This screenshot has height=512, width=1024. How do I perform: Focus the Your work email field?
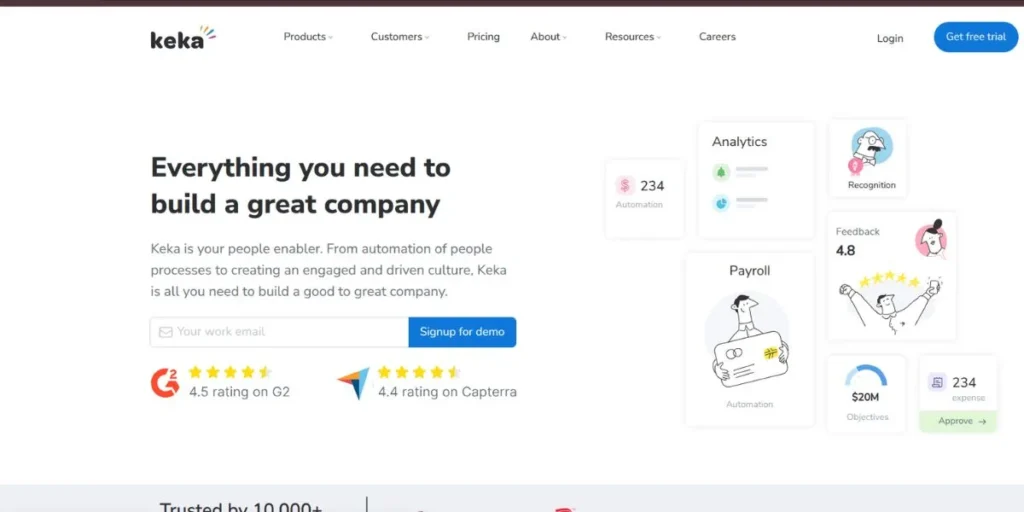(280, 332)
